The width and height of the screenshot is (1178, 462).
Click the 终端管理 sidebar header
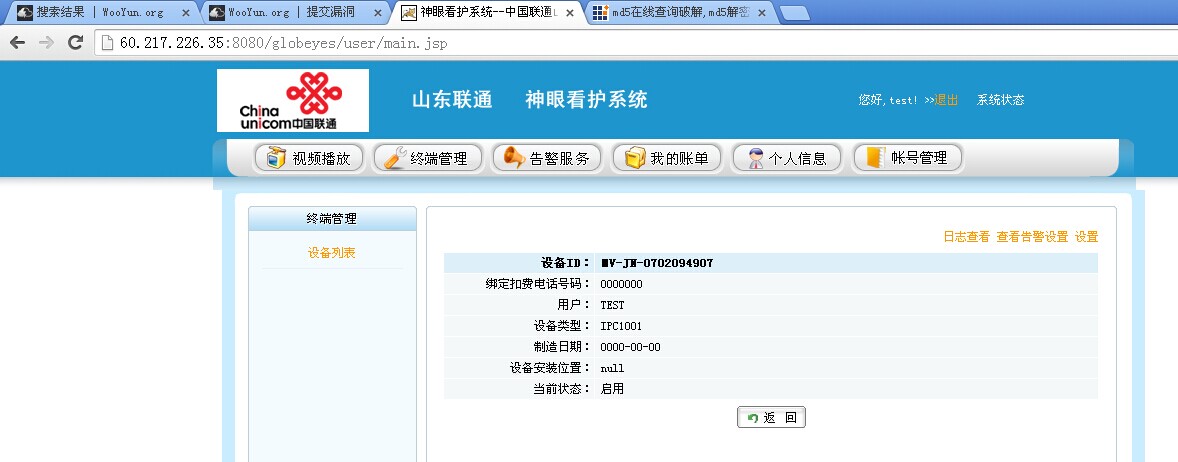point(332,219)
